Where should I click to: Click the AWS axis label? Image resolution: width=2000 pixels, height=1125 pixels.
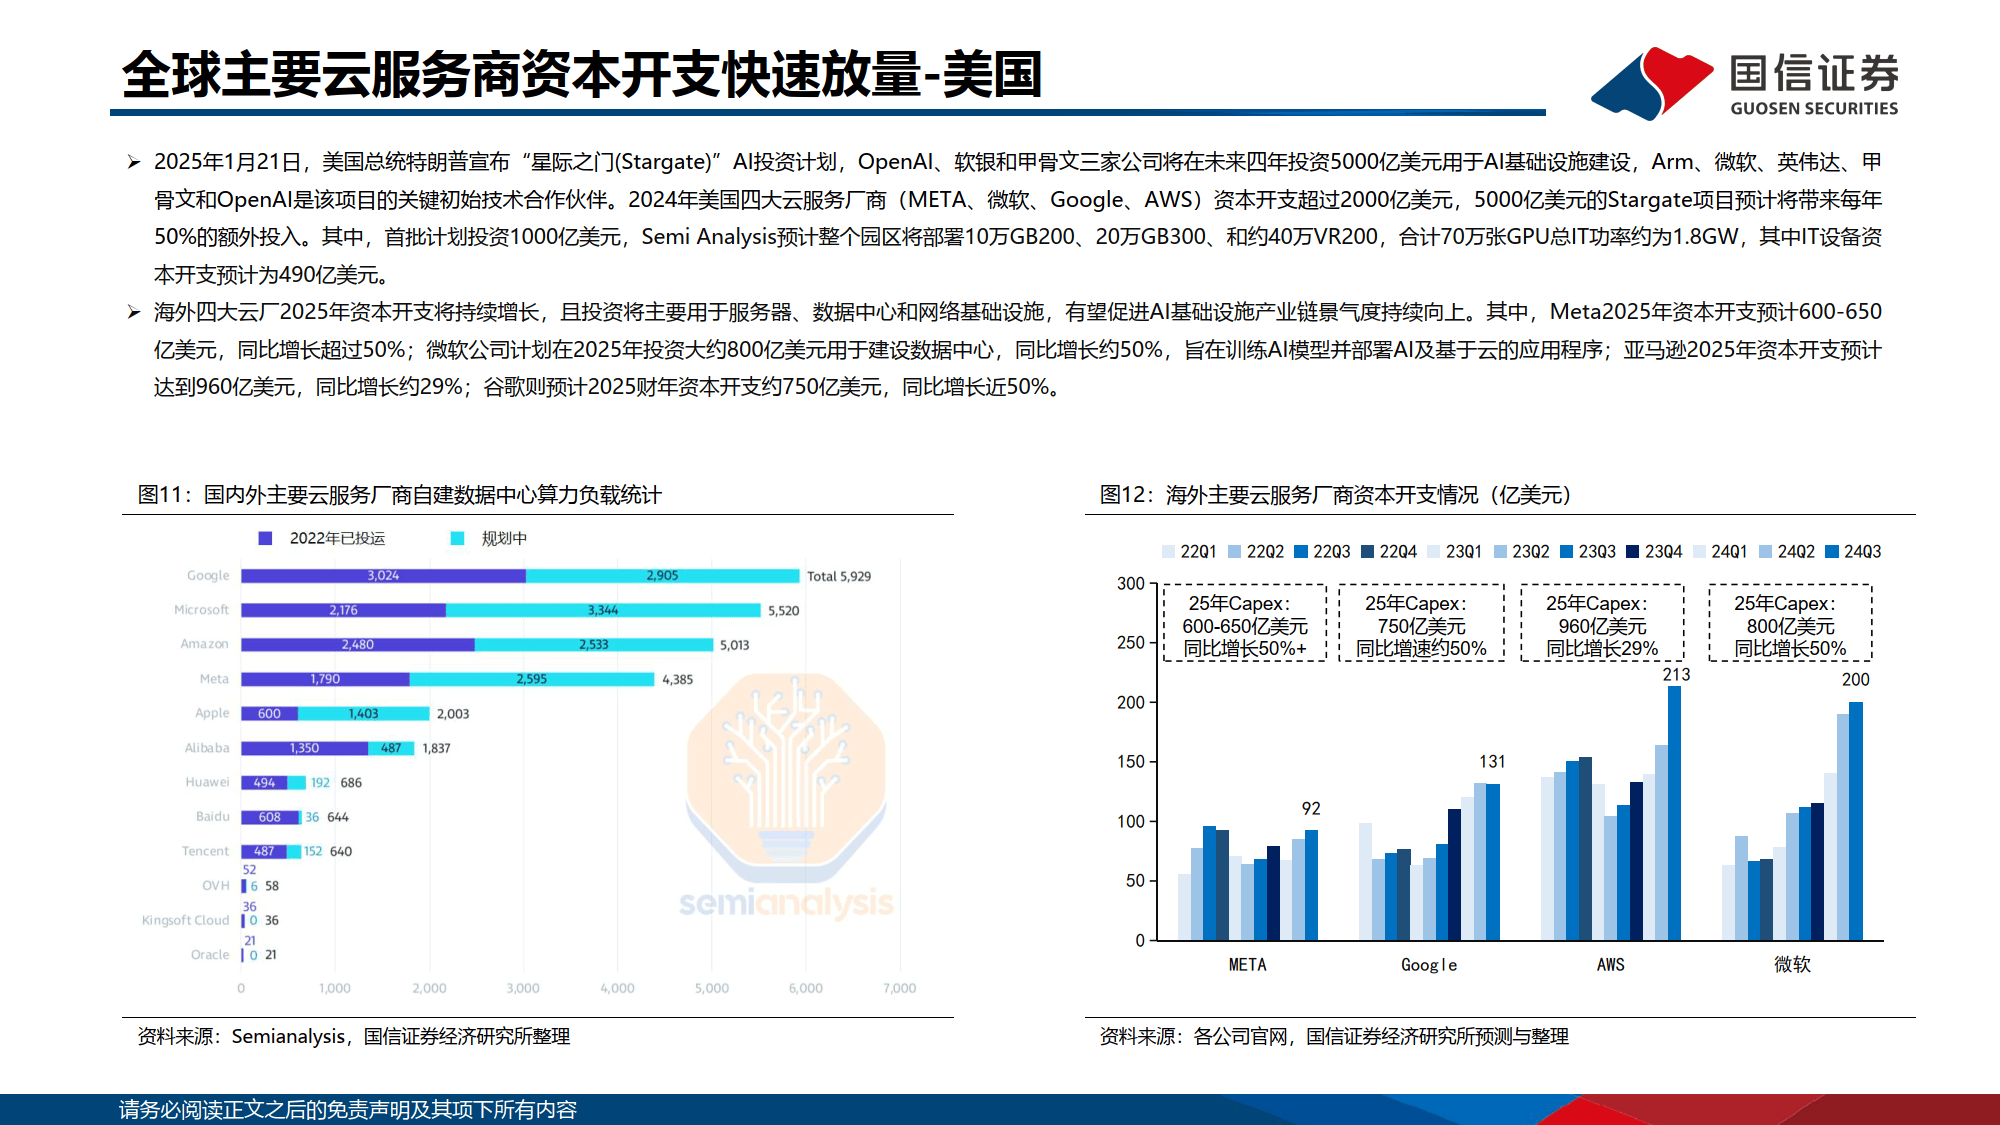click(x=1610, y=965)
